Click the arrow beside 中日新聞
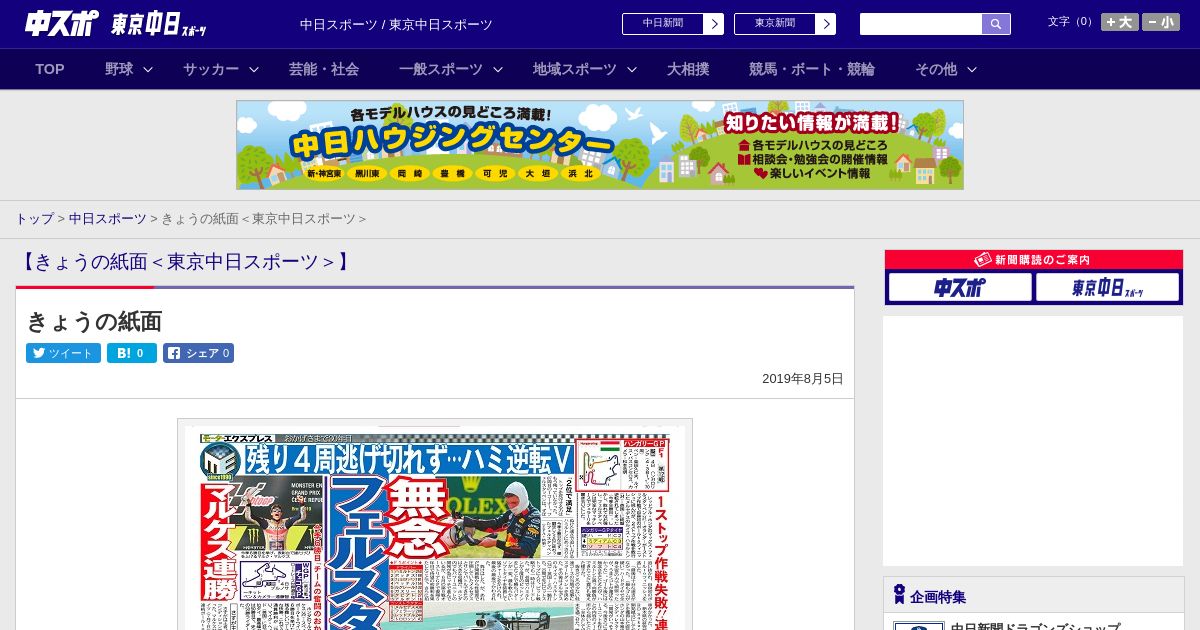Image resolution: width=1200 pixels, height=630 pixels. 714,24
